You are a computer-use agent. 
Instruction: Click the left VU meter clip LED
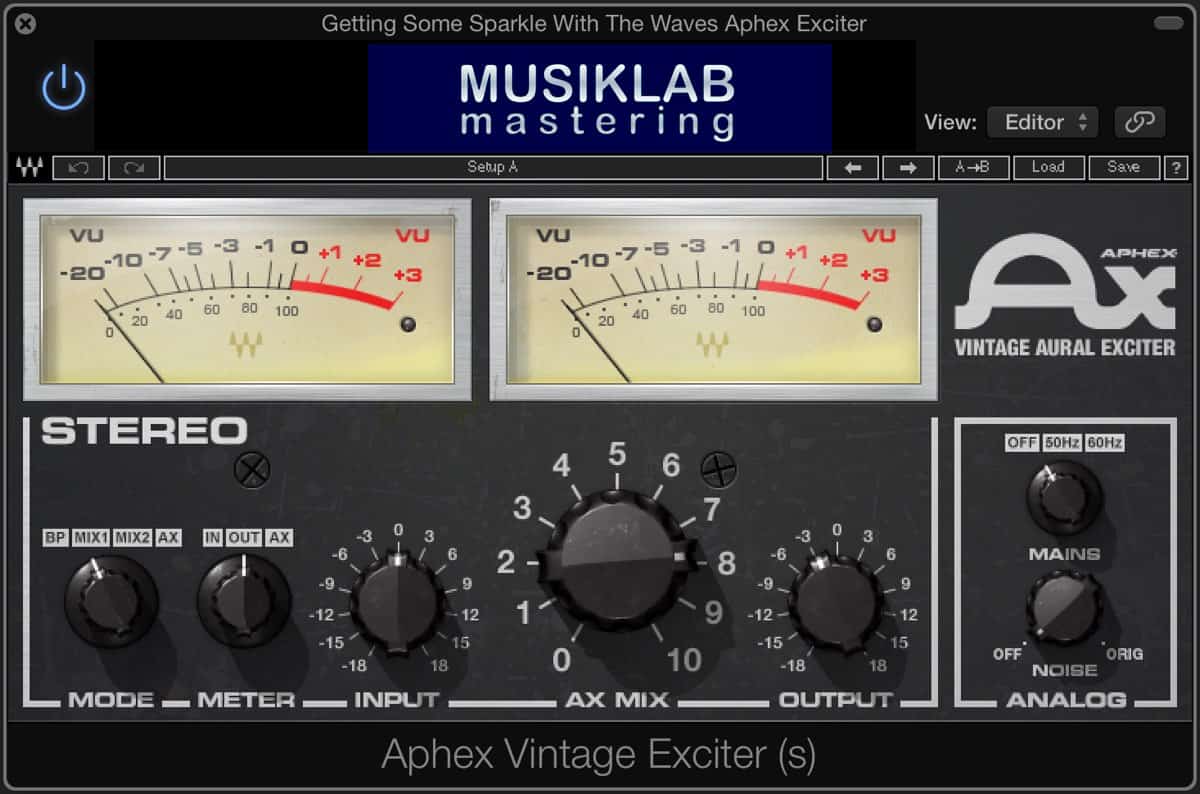[407, 324]
